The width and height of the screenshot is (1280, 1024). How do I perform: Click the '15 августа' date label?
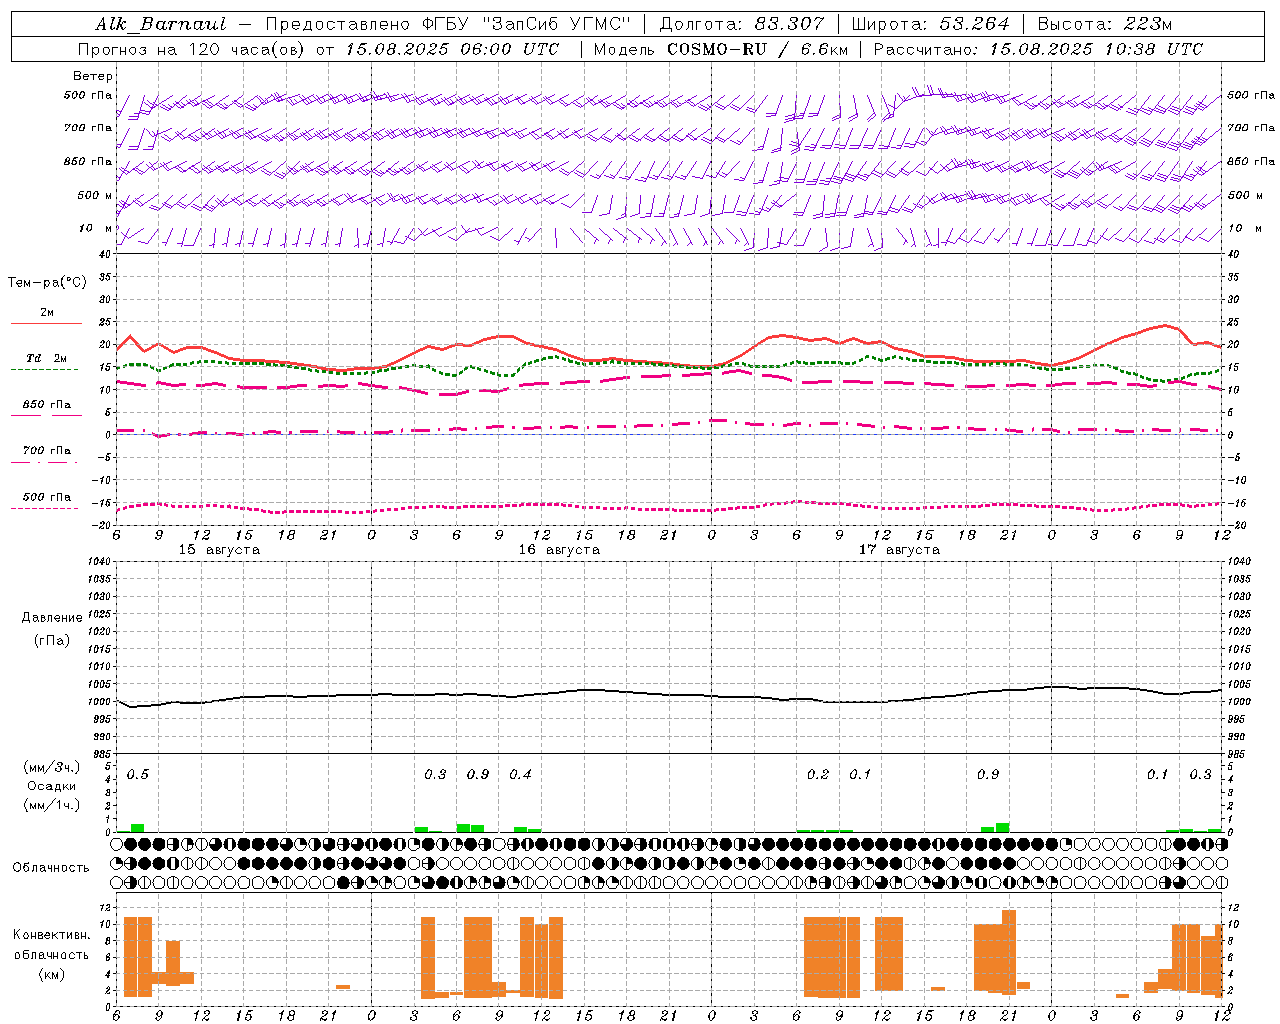click(x=219, y=550)
